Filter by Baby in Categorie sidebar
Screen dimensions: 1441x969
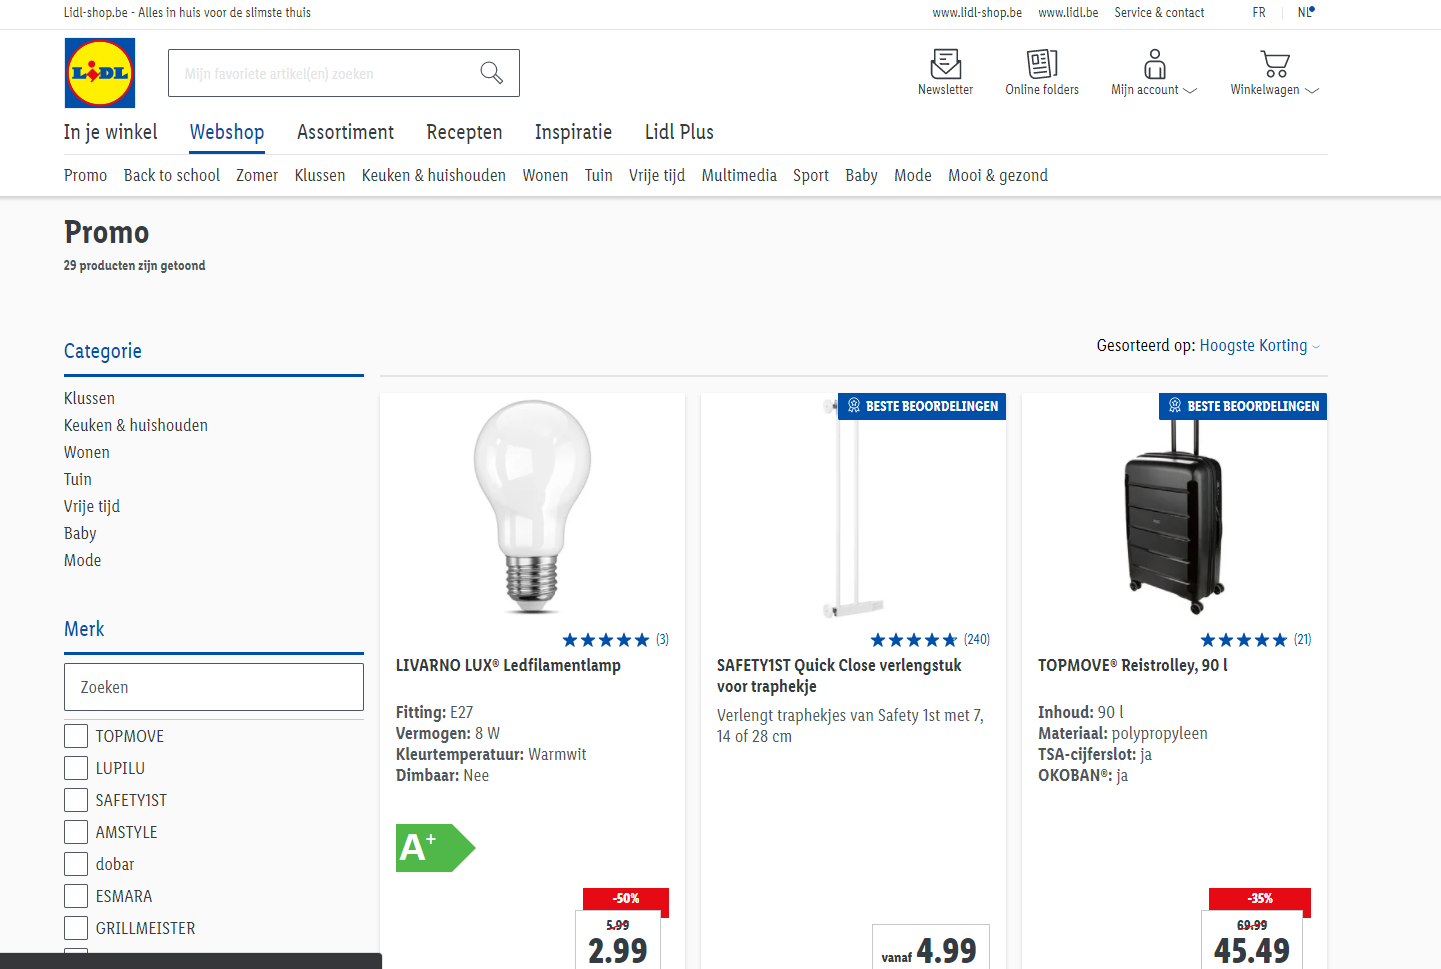(80, 533)
